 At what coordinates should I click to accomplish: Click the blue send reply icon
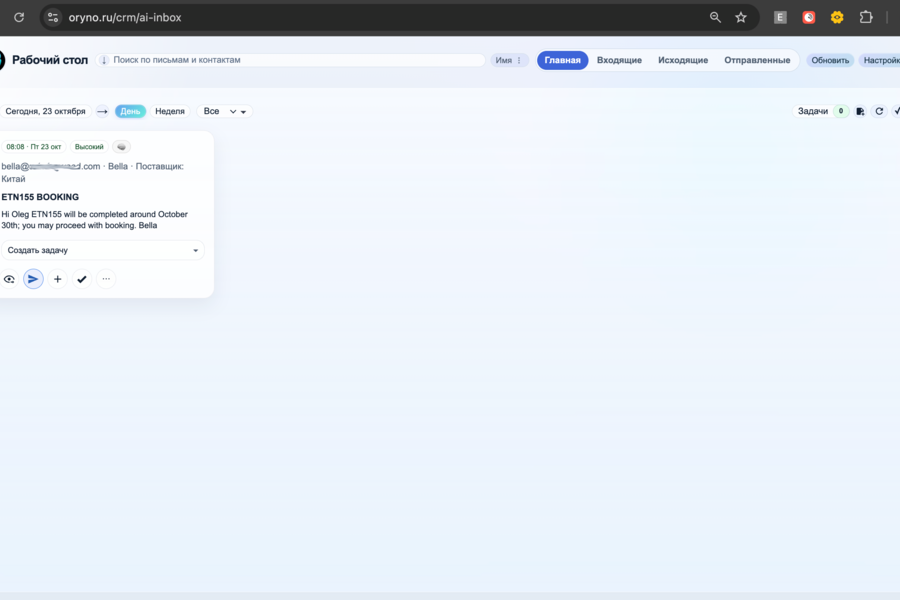tap(33, 279)
